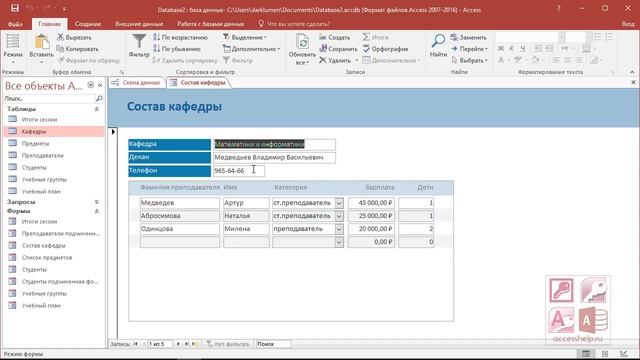Collapse the ribbon with the arrow
This screenshot has height=360, width=640.
(632, 72)
